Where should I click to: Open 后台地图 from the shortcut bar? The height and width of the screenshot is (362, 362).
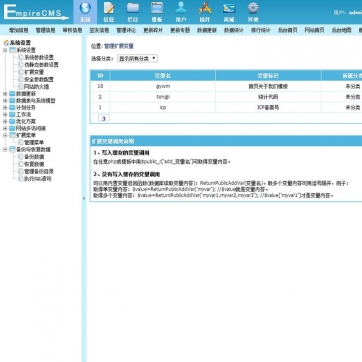coord(341,30)
